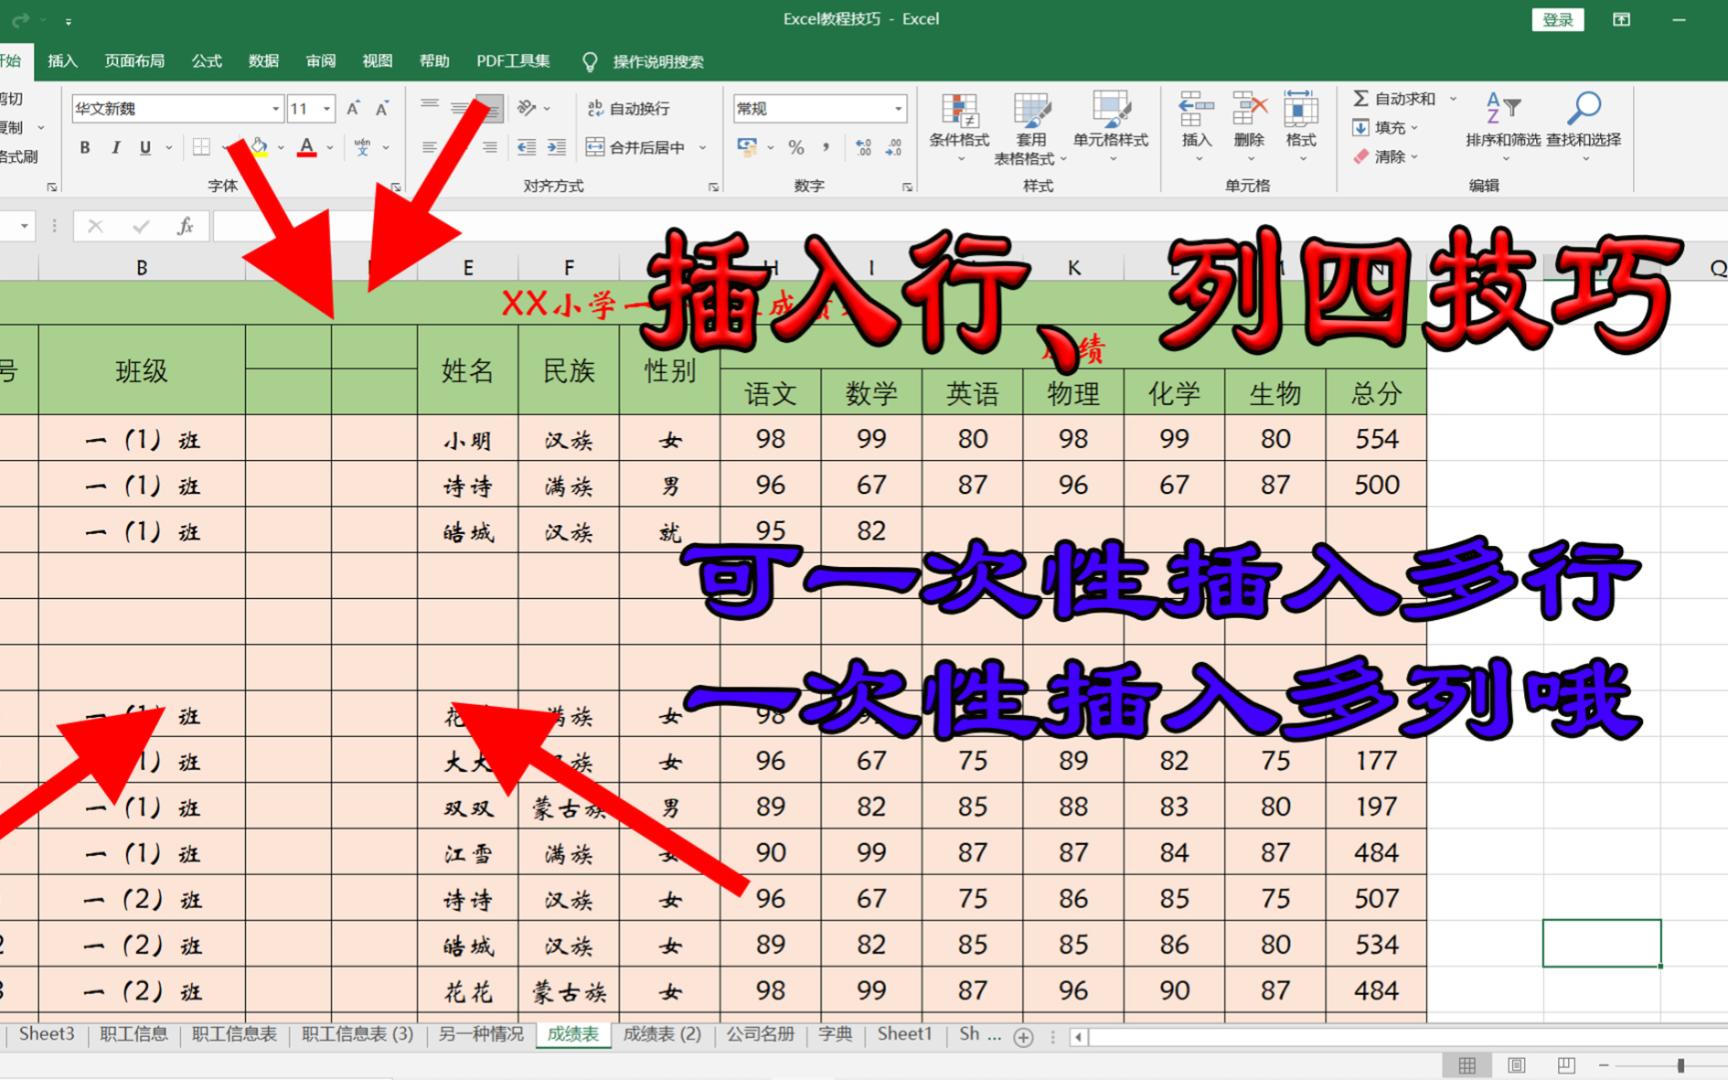Image resolution: width=1728 pixels, height=1080 pixels.
Task: Open the 审阅 ribbon tab
Action: click(320, 61)
